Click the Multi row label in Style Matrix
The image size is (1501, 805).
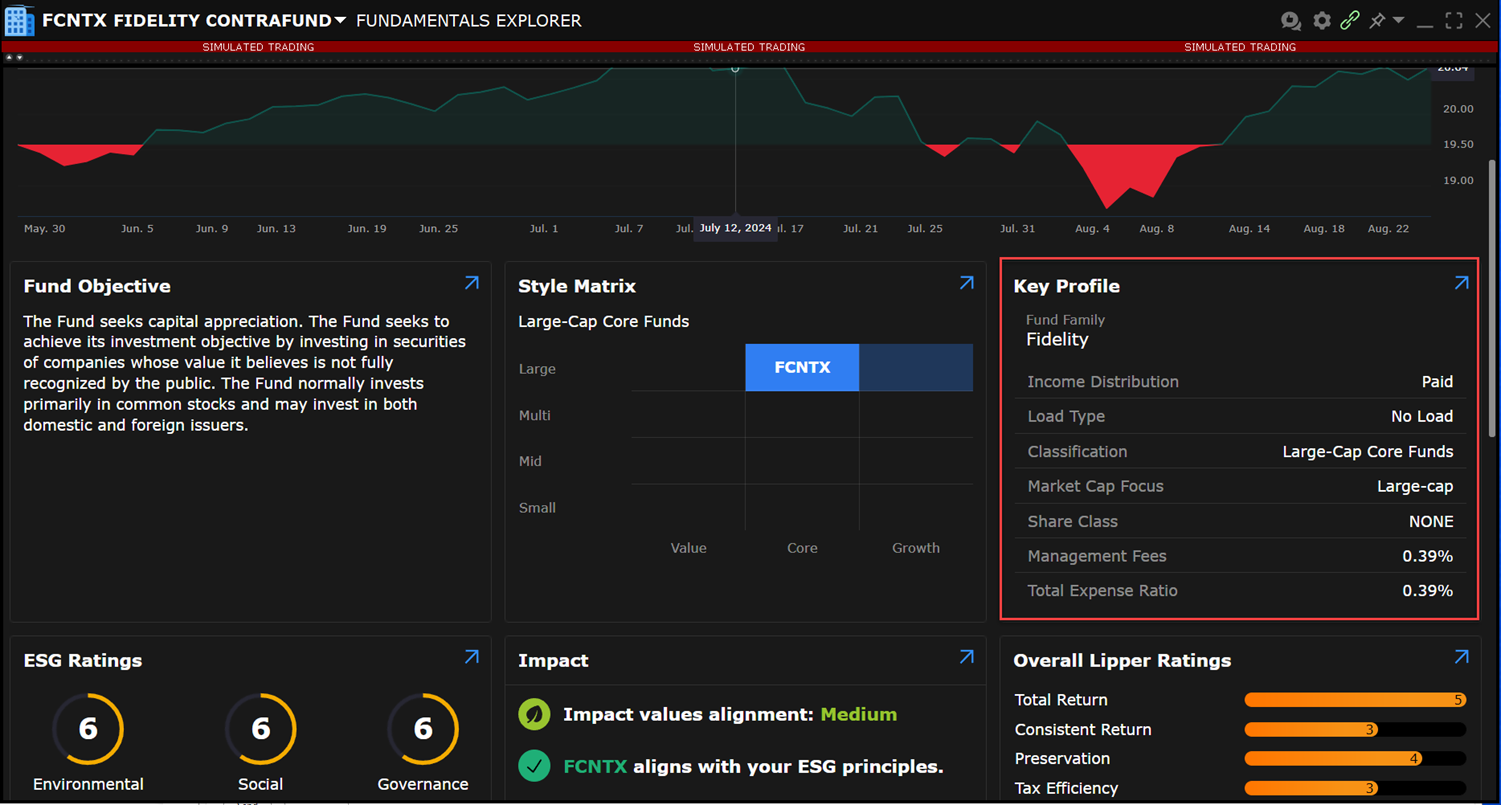(x=534, y=415)
